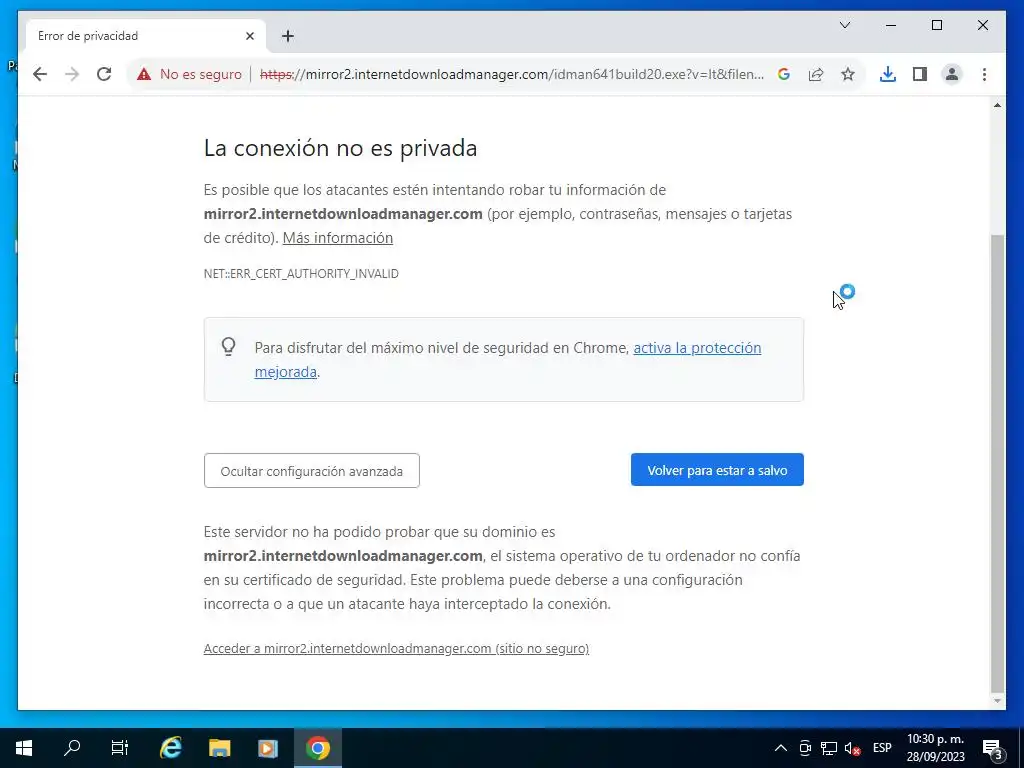Click the tray icon left of network
The width and height of the screenshot is (1024, 768).
coord(805,748)
